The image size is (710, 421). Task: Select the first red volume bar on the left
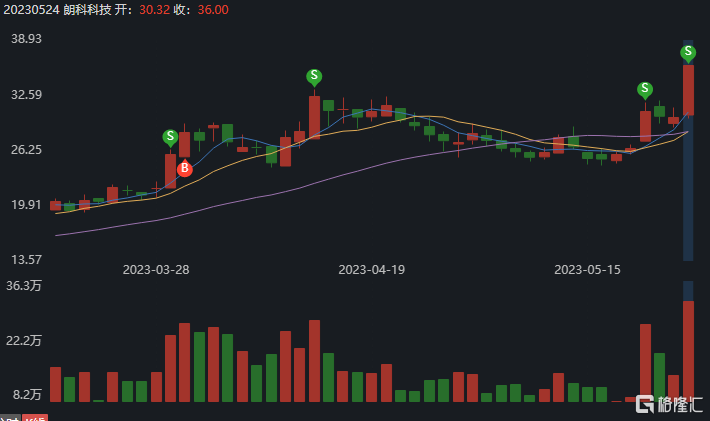click(55, 384)
